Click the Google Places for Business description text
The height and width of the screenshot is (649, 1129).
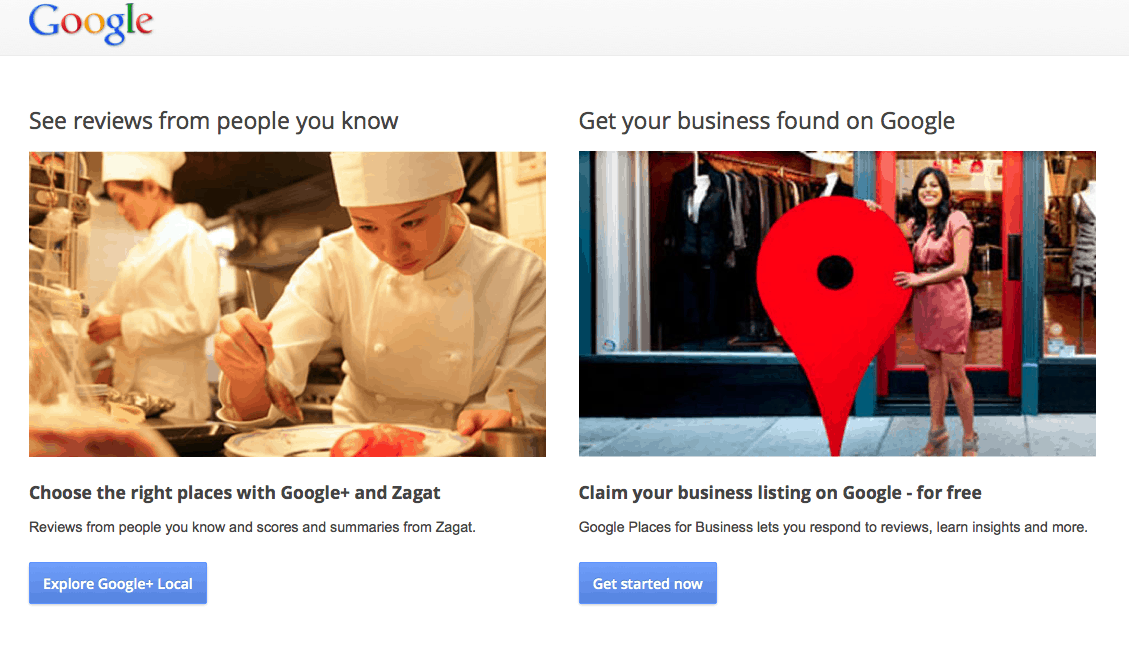(833, 527)
